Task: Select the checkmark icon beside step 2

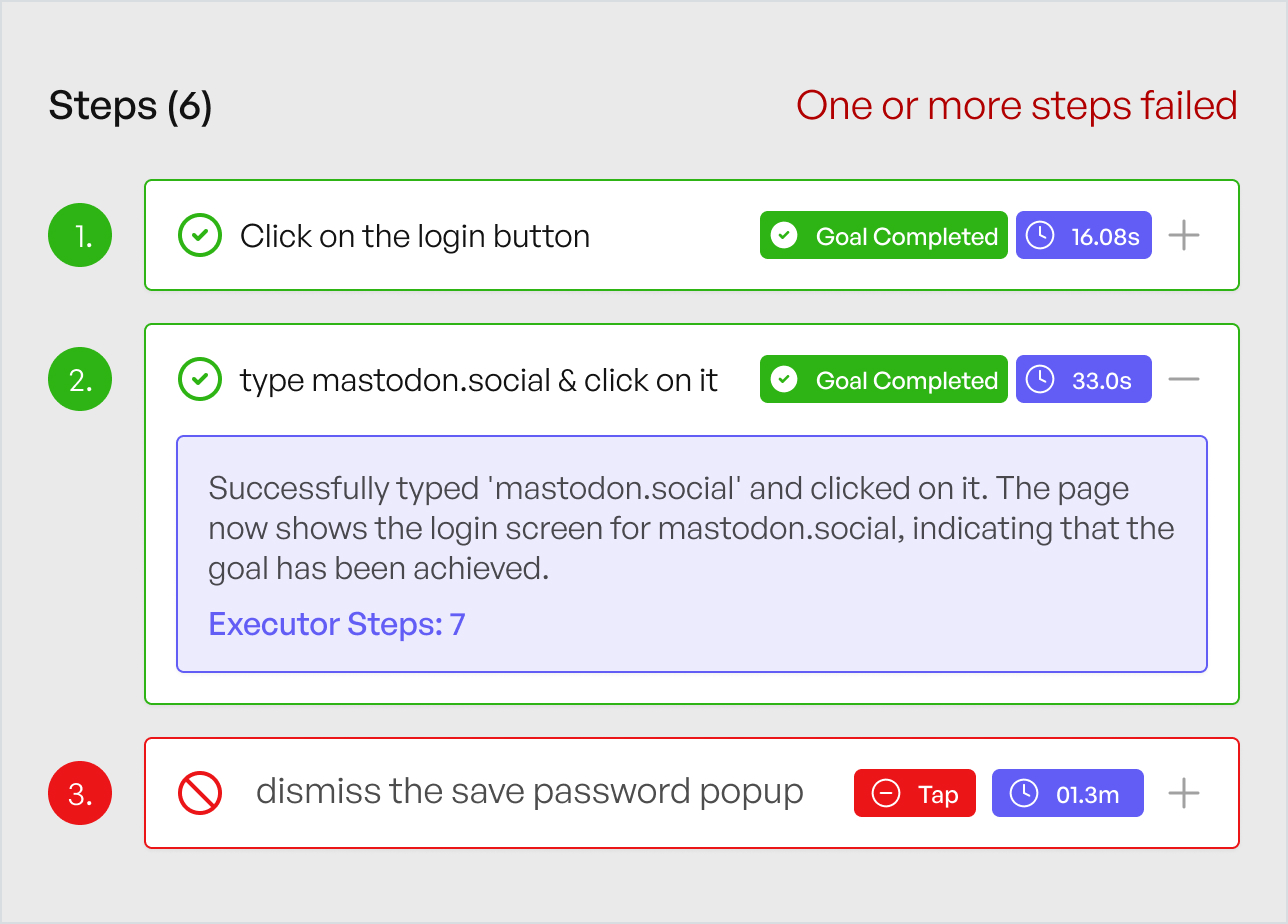Action: tap(200, 379)
